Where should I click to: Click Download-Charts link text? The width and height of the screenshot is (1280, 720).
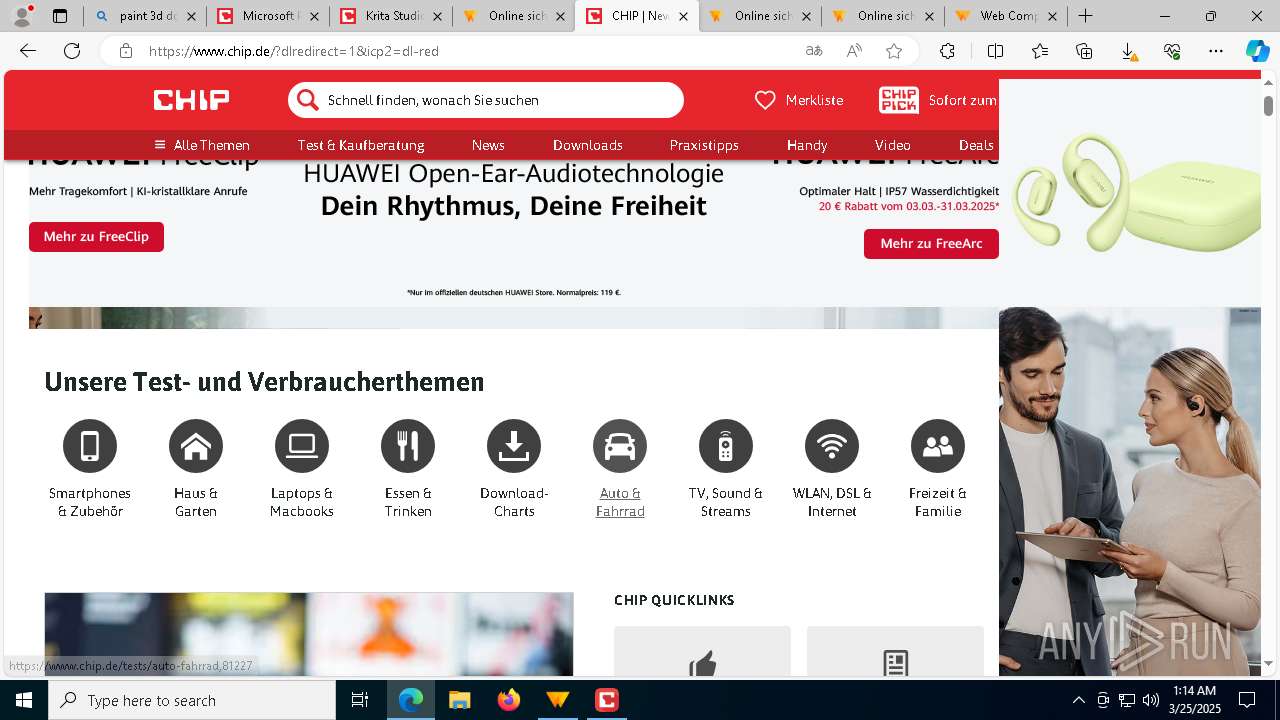[514, 502]
